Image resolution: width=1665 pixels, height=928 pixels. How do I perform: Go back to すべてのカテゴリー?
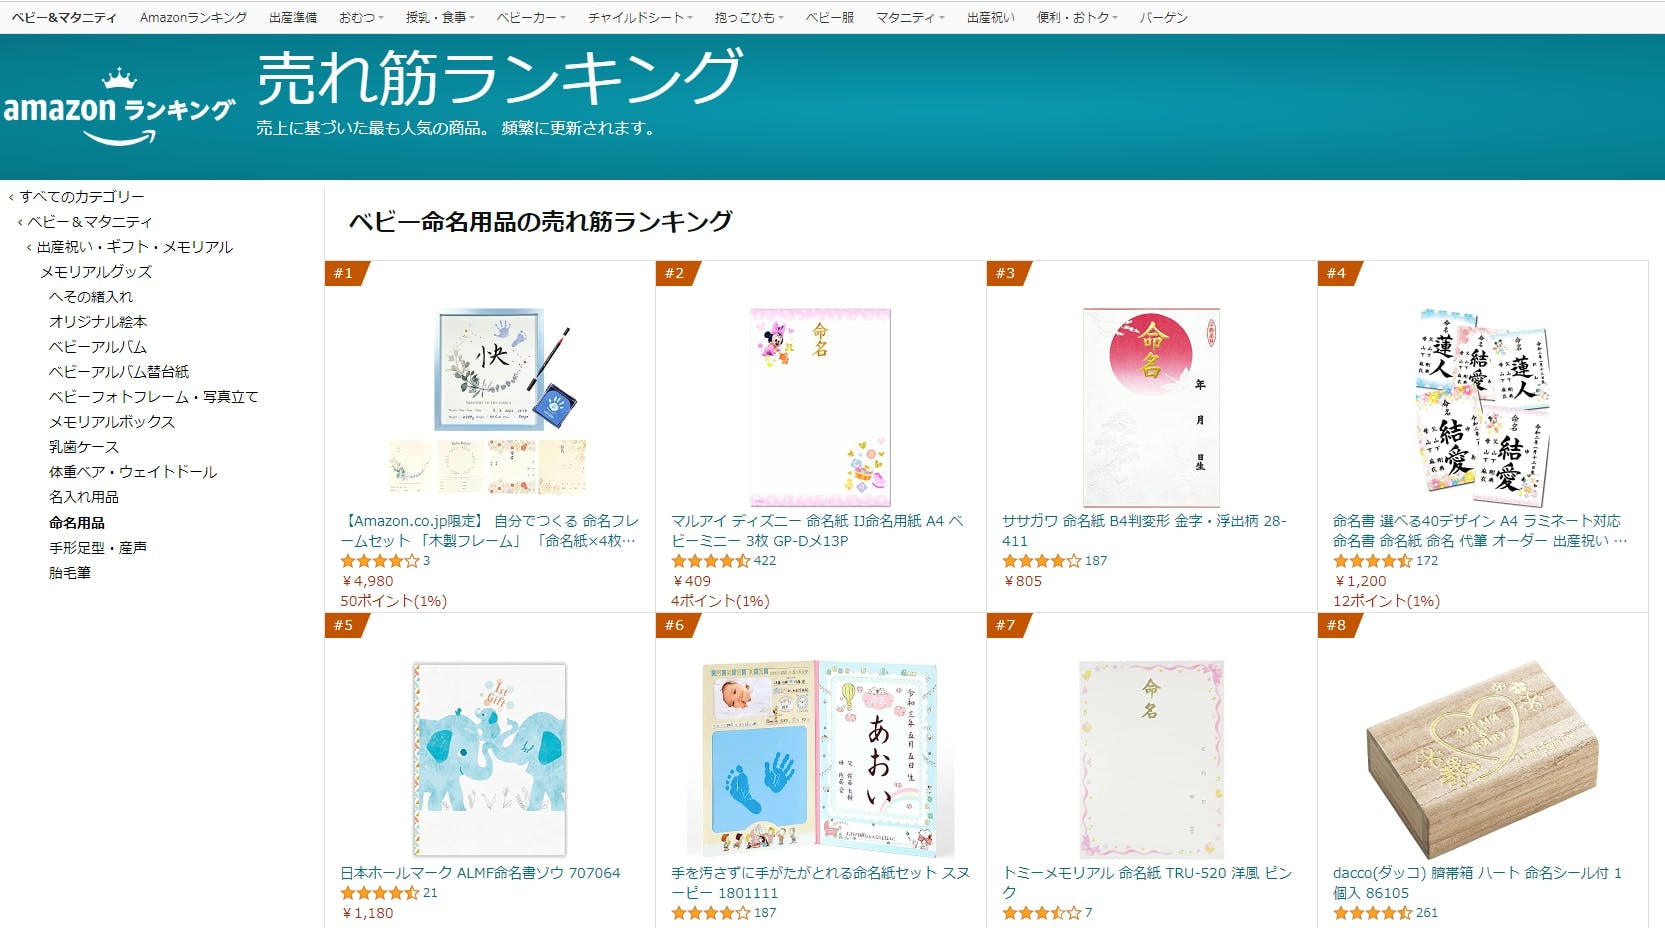[82, 197]
